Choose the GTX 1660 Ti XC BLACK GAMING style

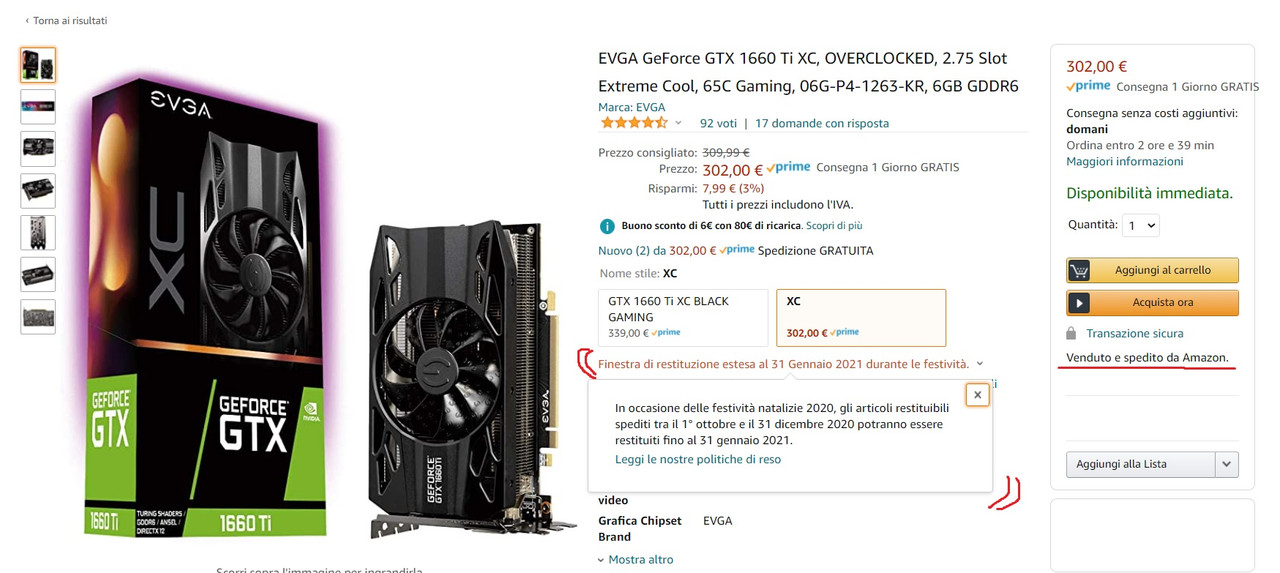[683, 318]
